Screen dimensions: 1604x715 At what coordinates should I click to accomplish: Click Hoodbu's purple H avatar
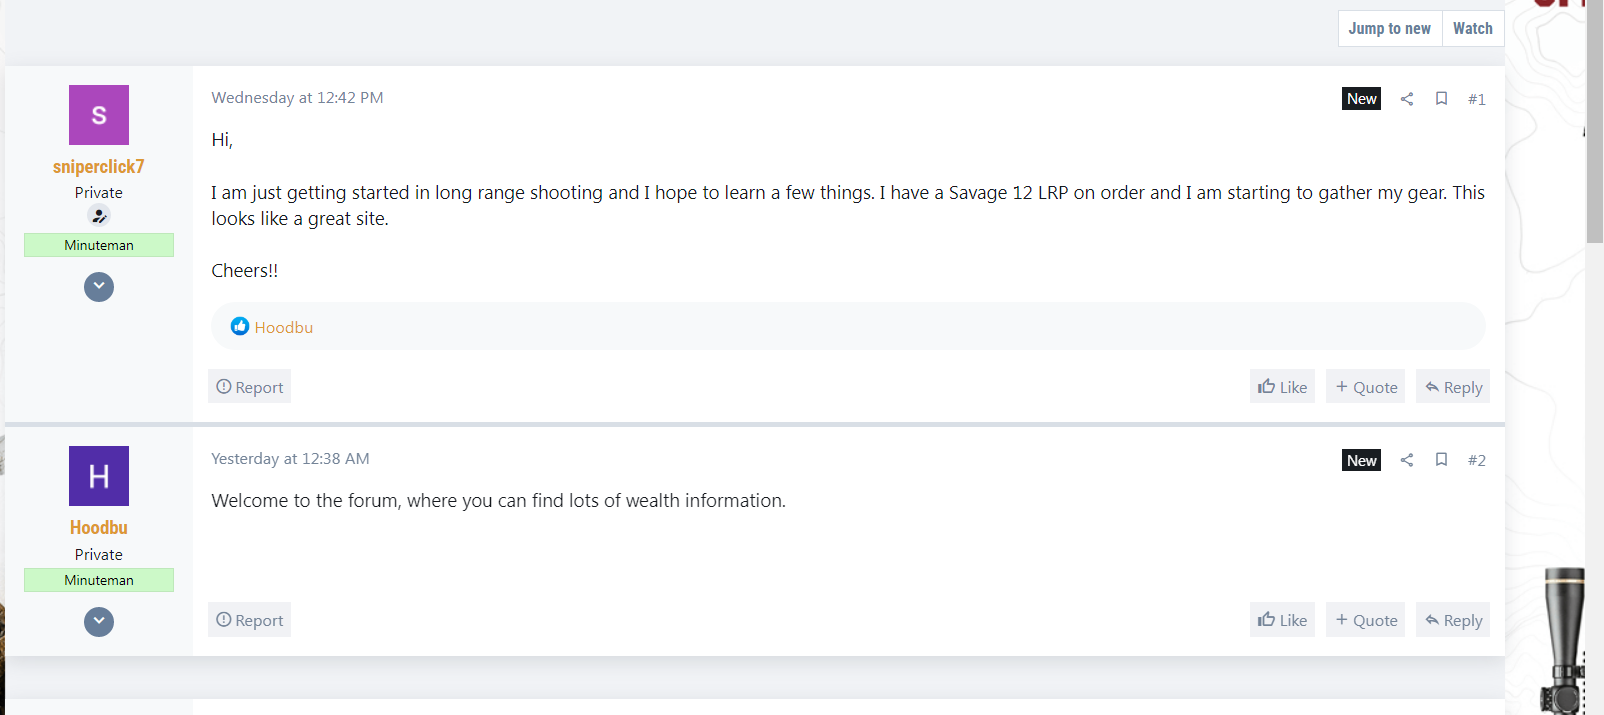(x=99, y=476)
